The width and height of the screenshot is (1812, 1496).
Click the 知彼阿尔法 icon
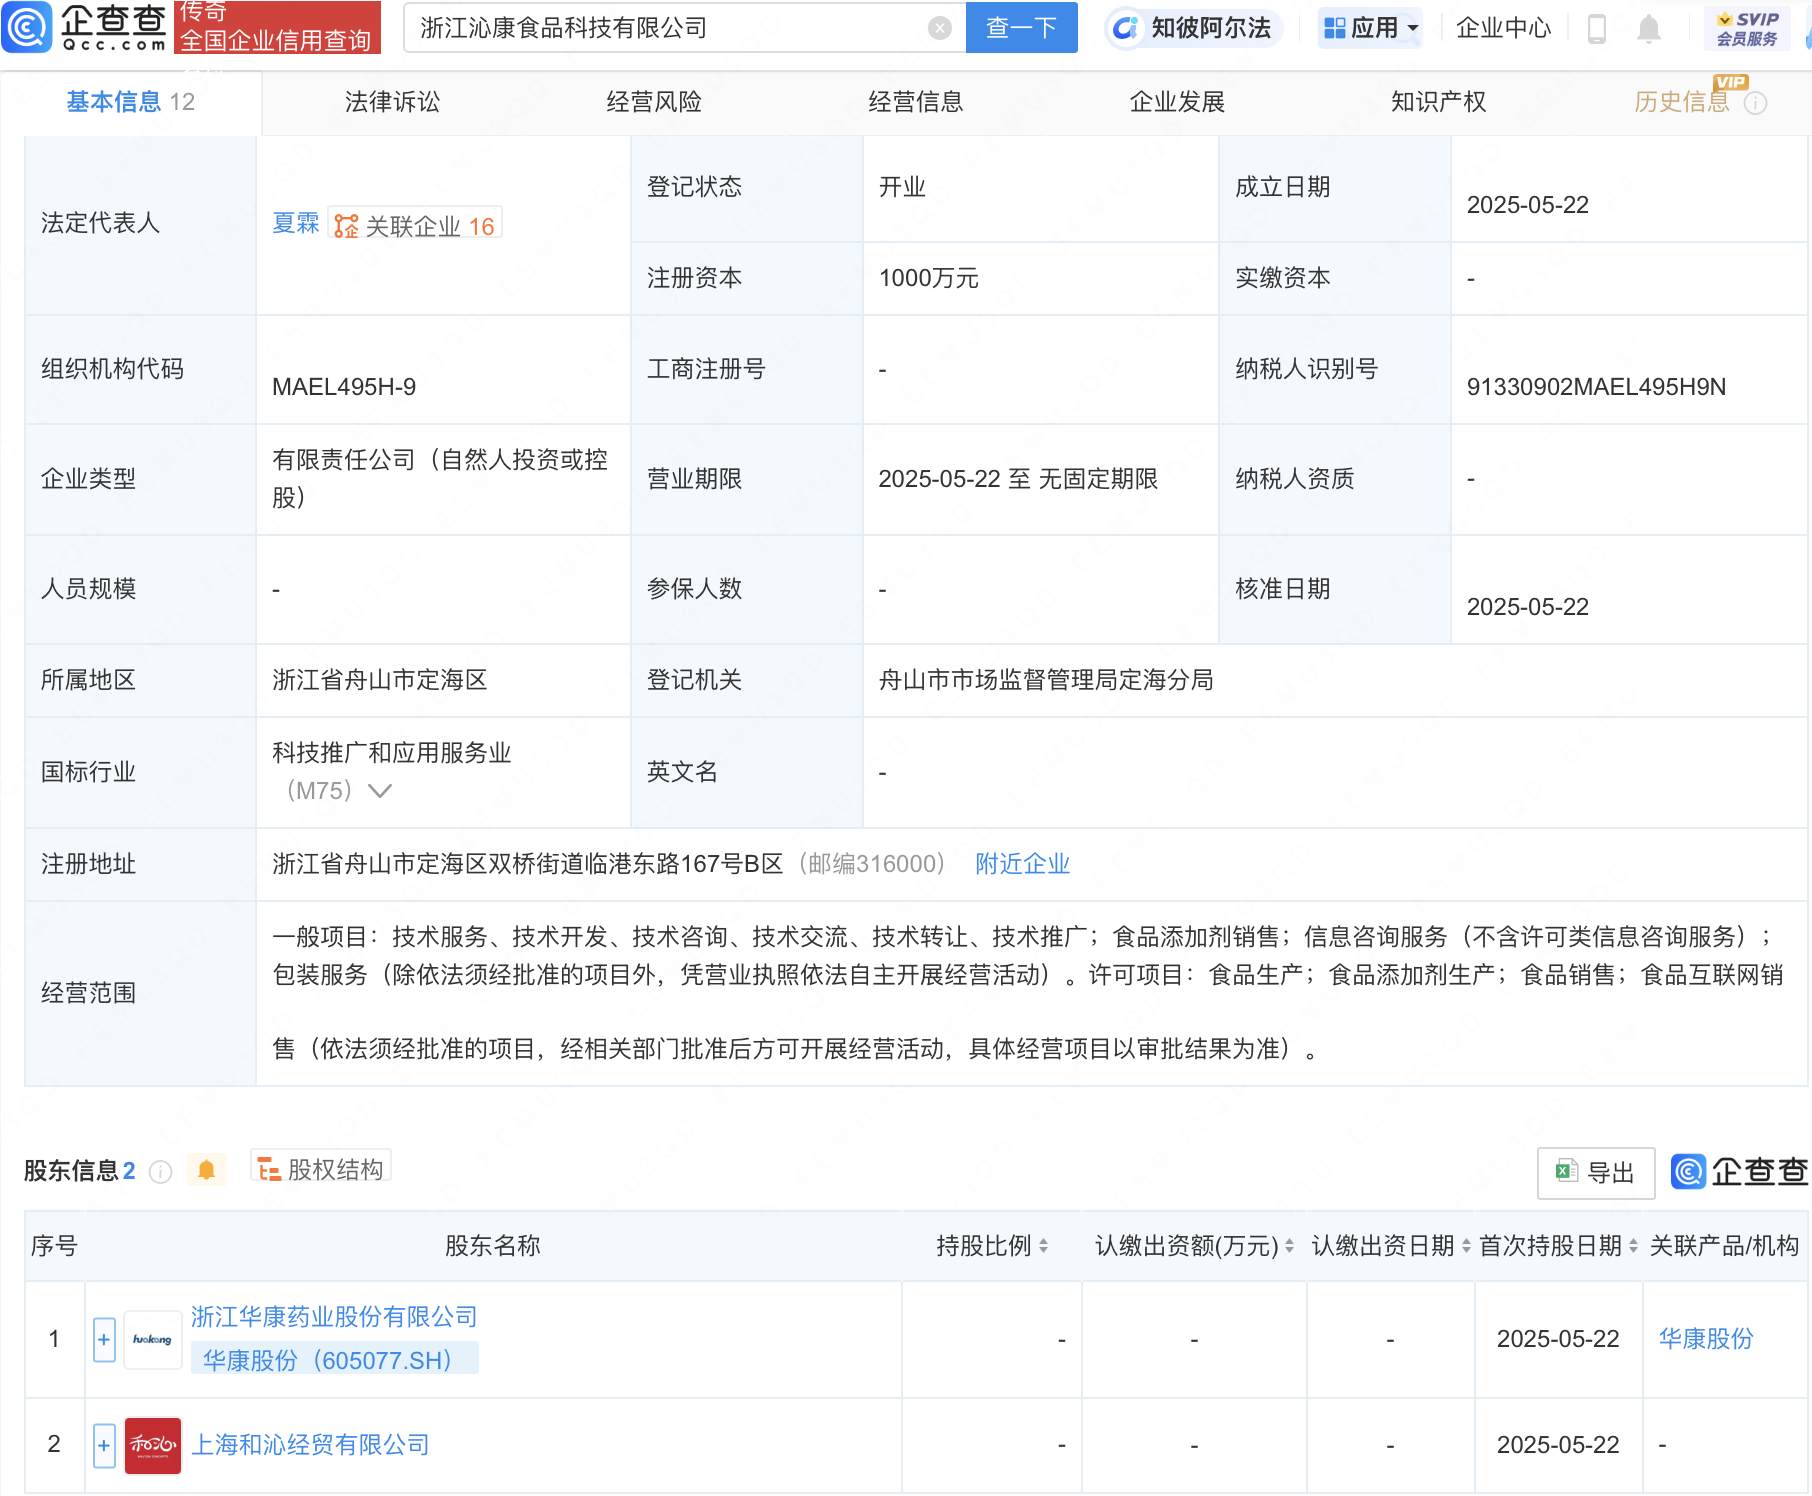click(1126, 28)
